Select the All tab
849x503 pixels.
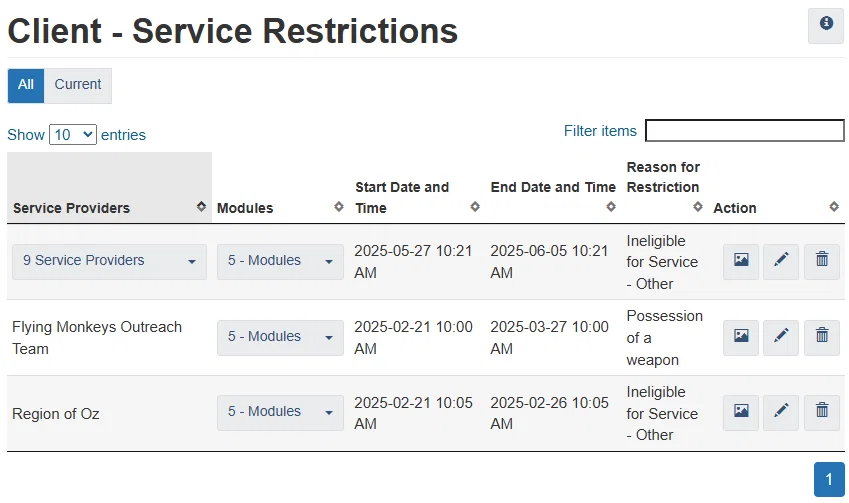pyautogui.click(x=26, y=85)
